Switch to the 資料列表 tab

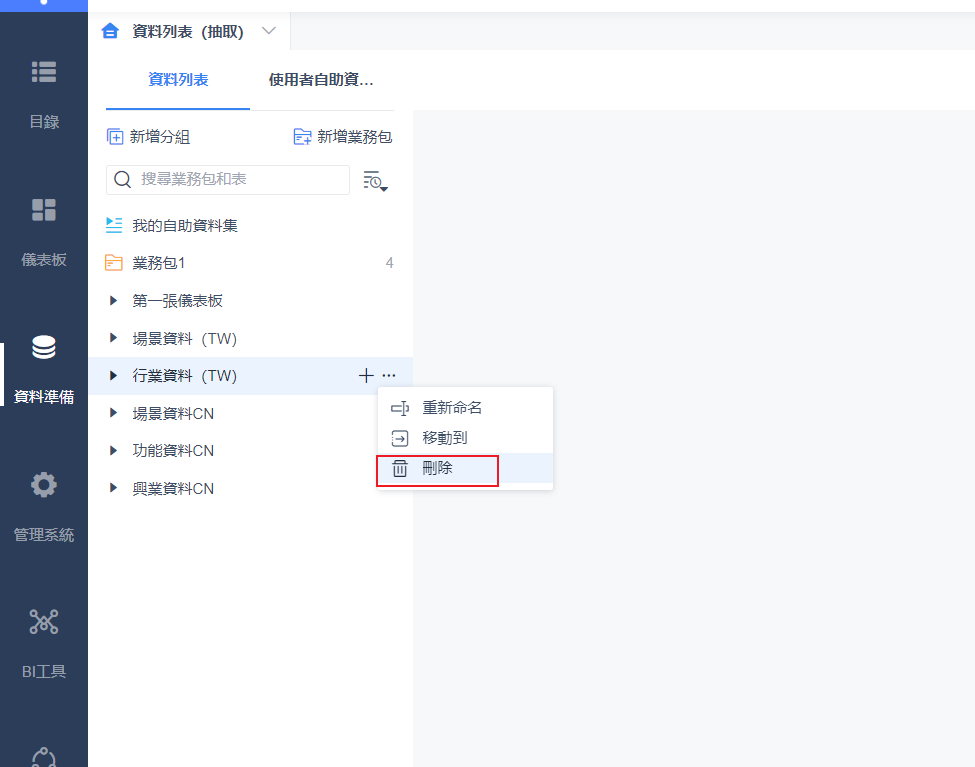178,80
